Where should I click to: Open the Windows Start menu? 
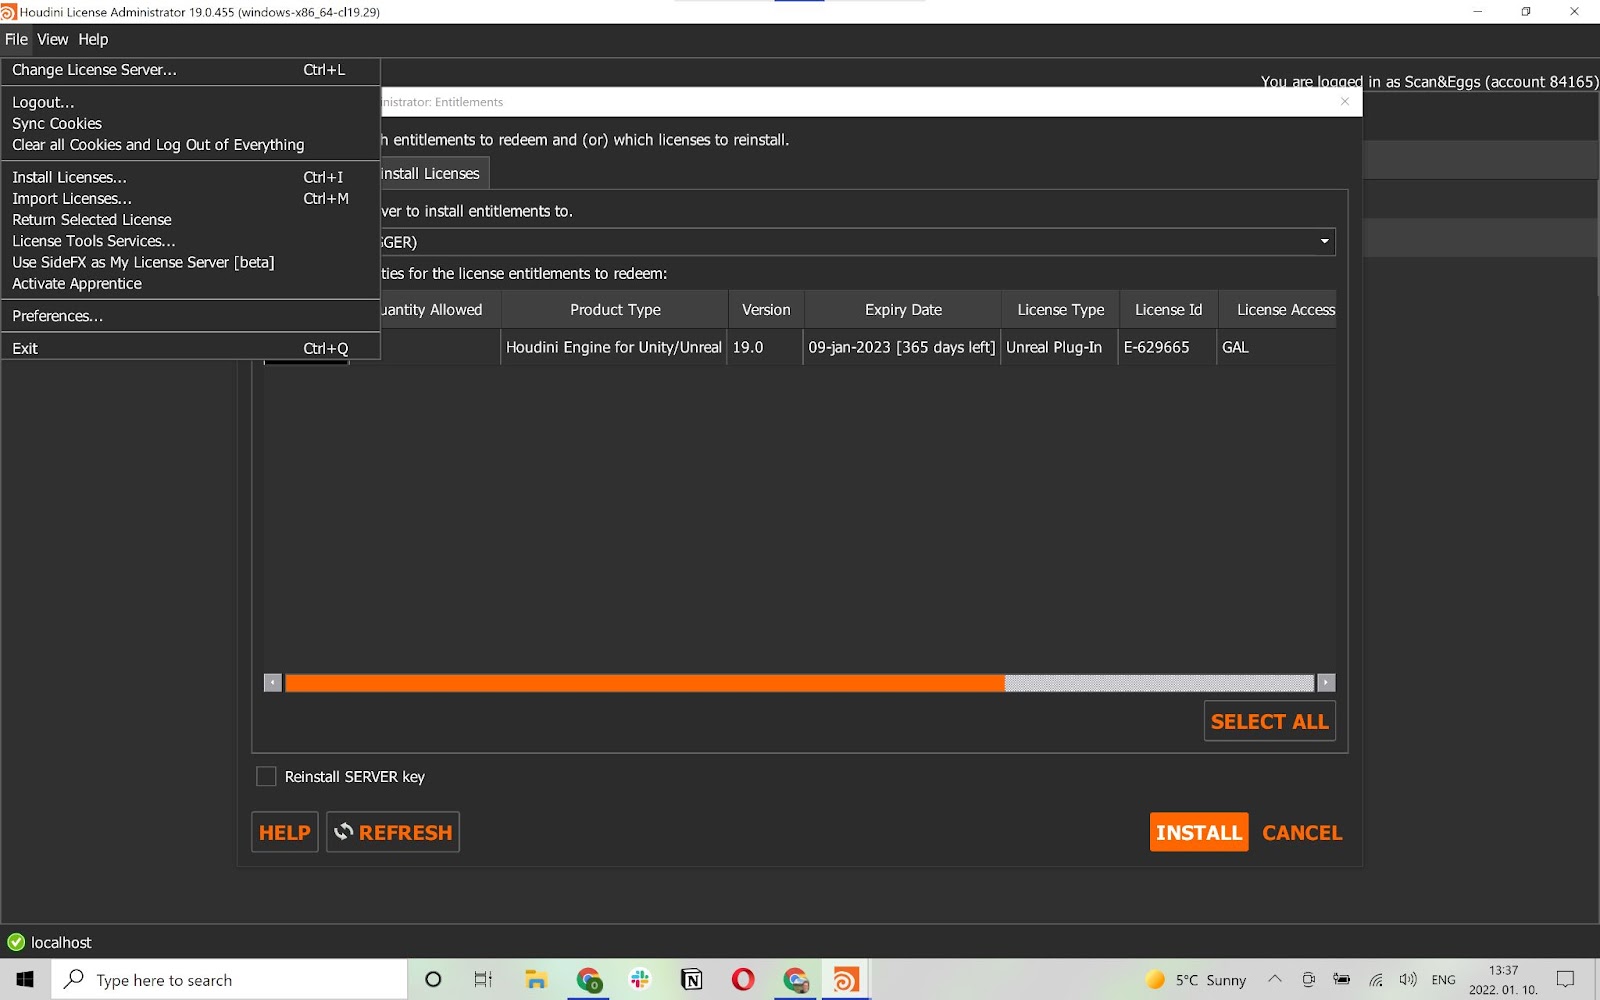(x=25, y=980)
